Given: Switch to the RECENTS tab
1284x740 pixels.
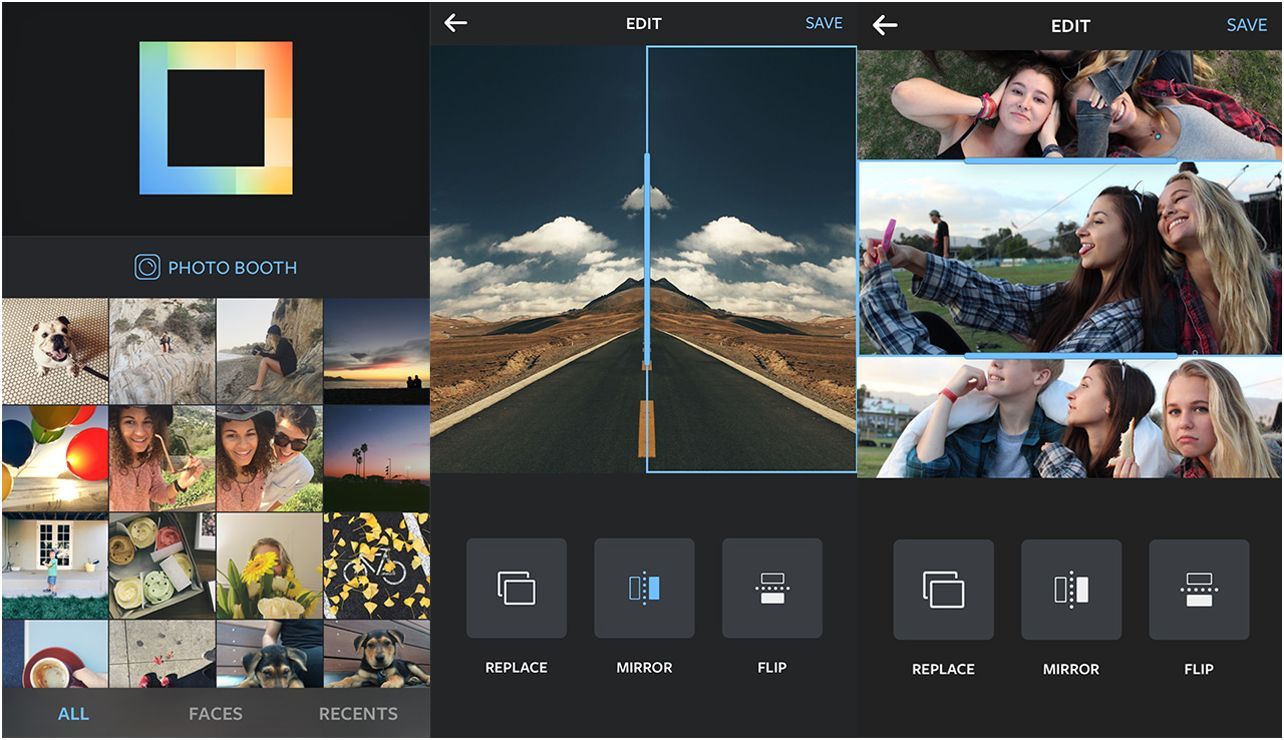Looking at the screenshot, I should pos(360,714).
